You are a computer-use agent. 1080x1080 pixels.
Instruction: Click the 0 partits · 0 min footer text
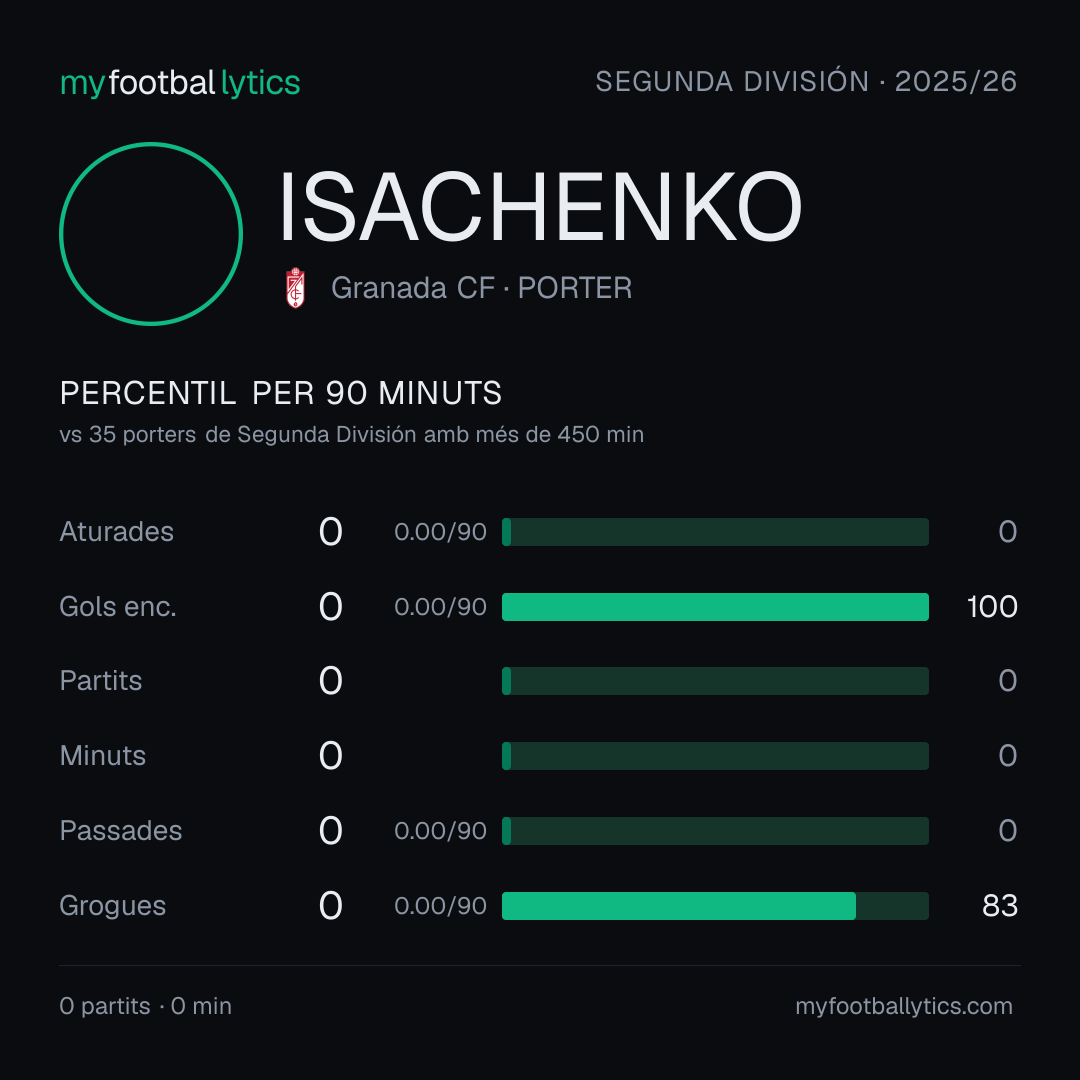coord(145,1006)
